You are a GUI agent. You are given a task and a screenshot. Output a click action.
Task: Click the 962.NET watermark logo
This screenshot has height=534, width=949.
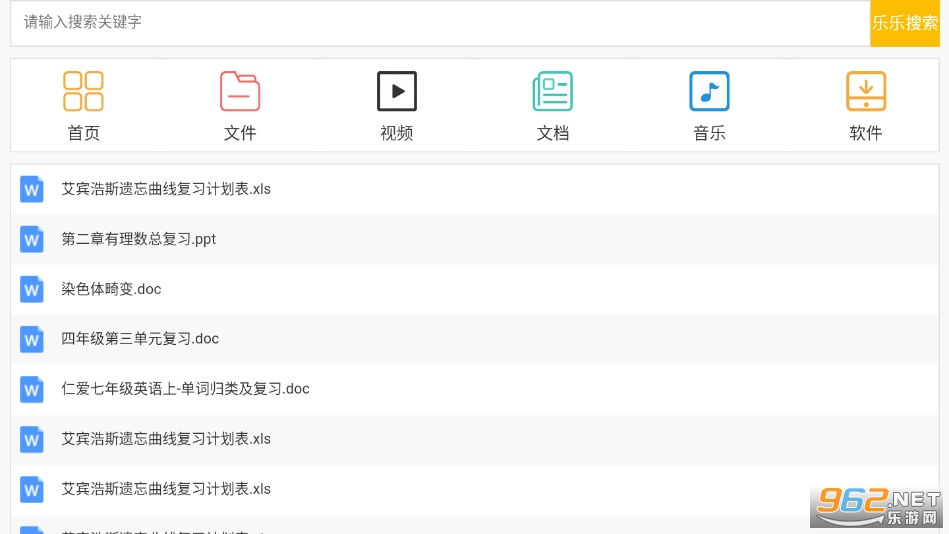[877, 507]
